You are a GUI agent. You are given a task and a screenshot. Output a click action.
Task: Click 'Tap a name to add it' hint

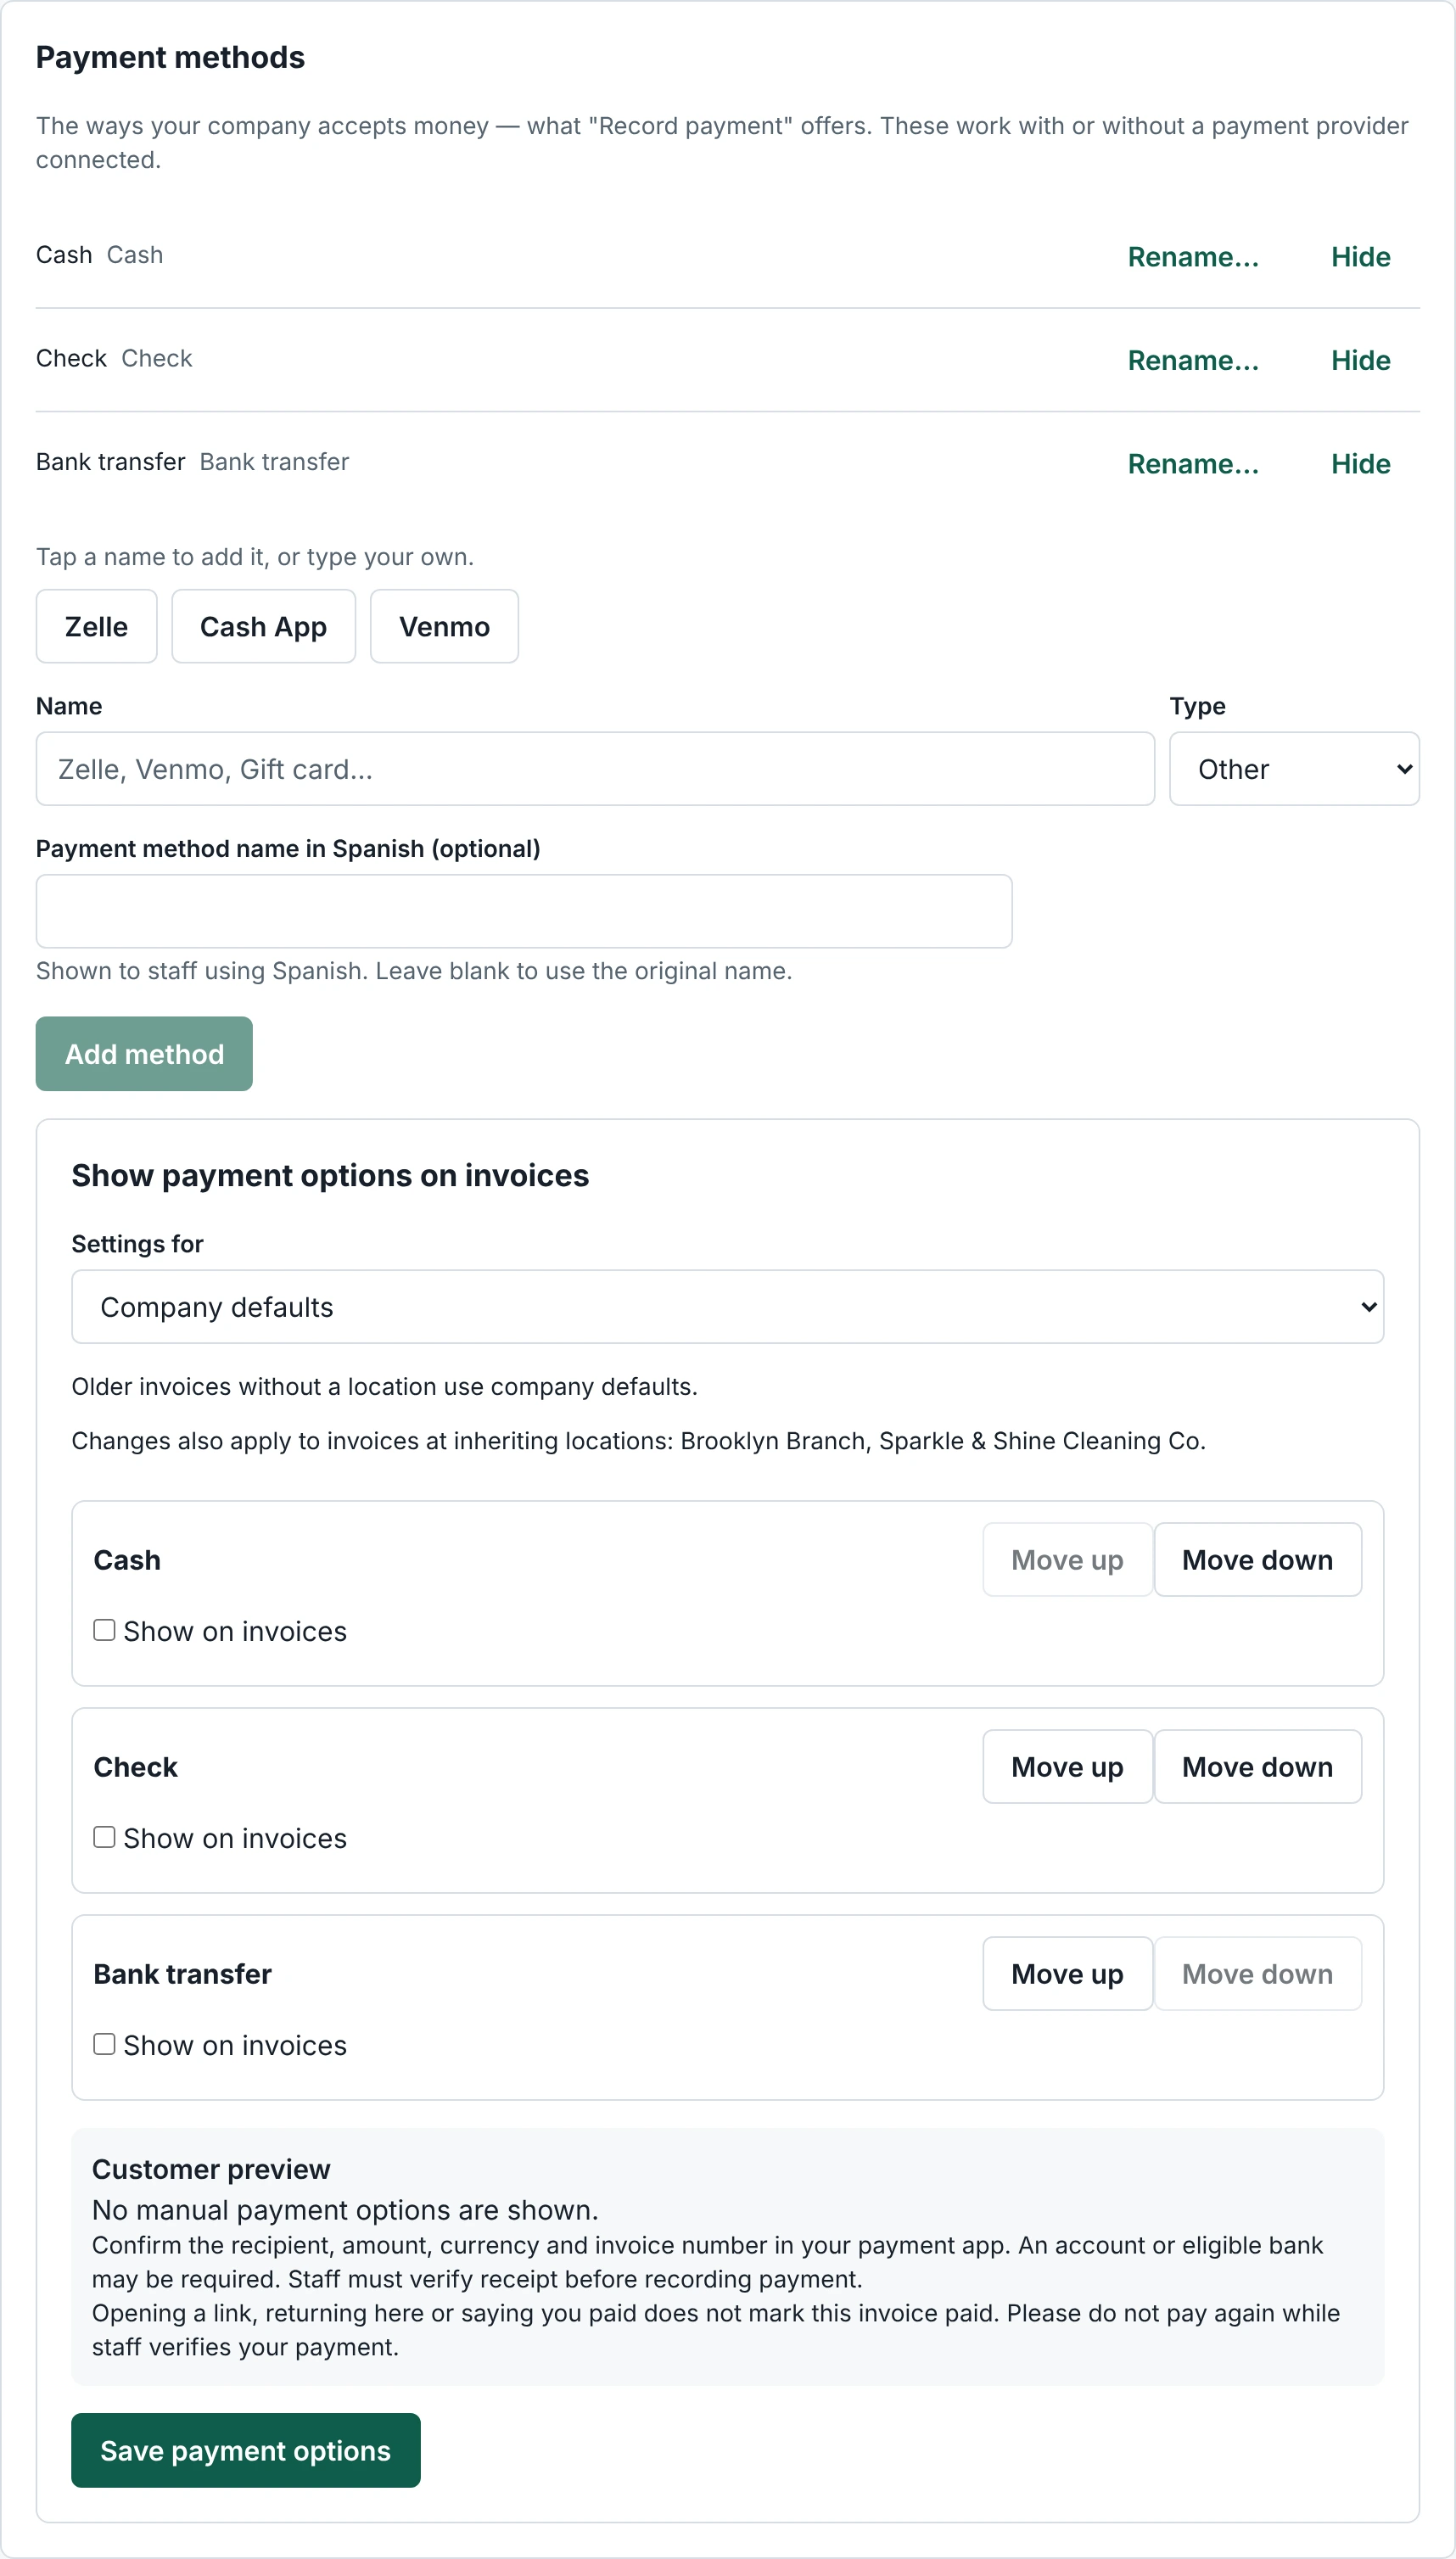pyautogui.click(x=255, y=557)
